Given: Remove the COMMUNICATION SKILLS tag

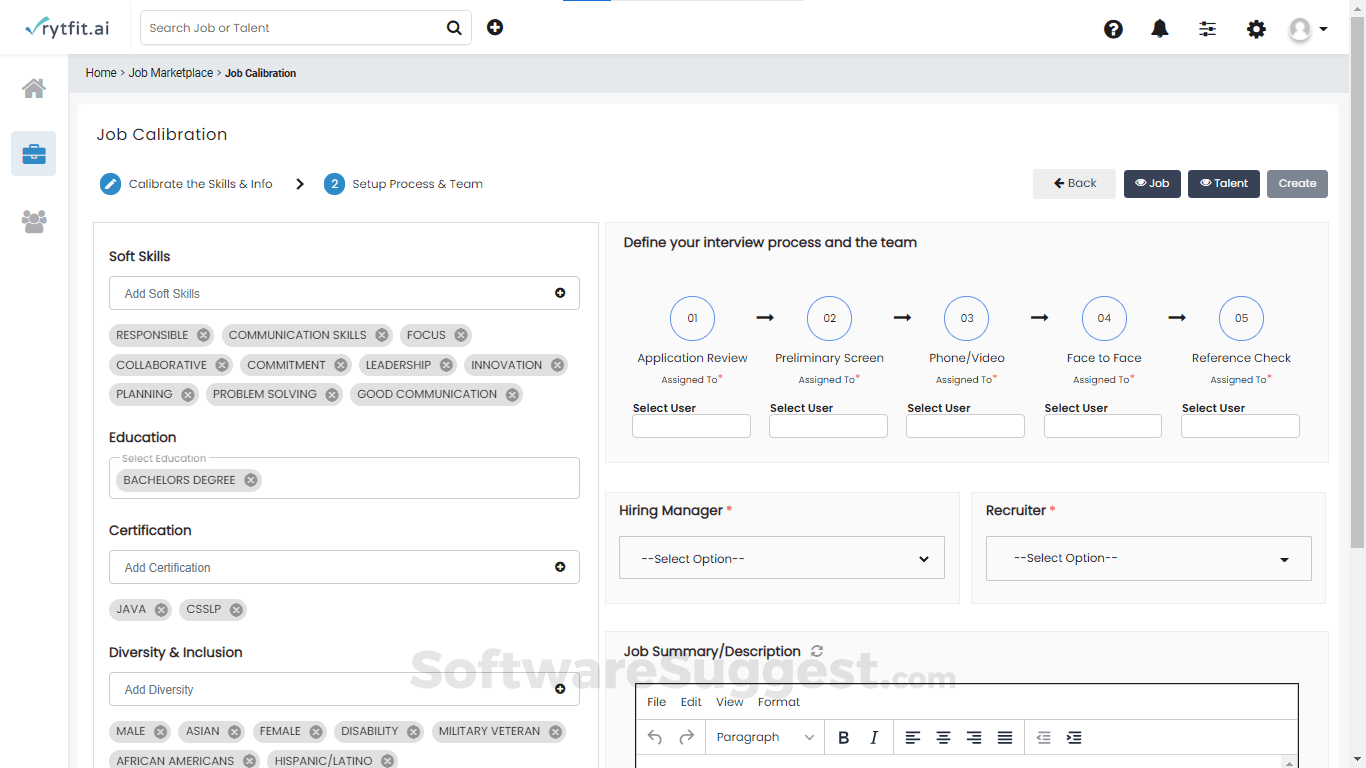Looking at the screenshot, I should point(382,335).
